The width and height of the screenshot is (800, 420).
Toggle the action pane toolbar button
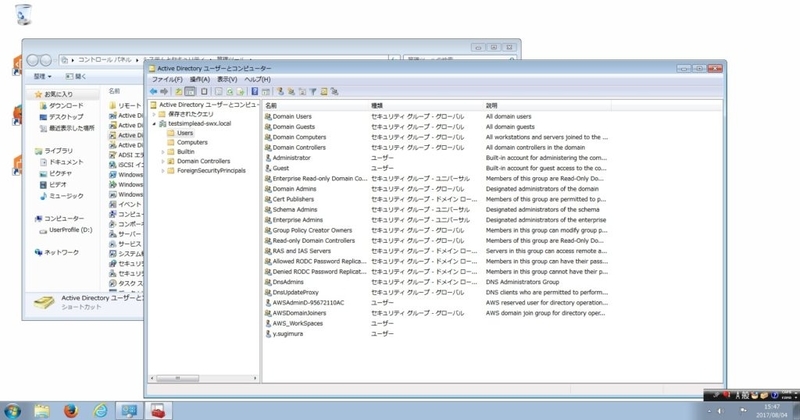coord(266,92)
